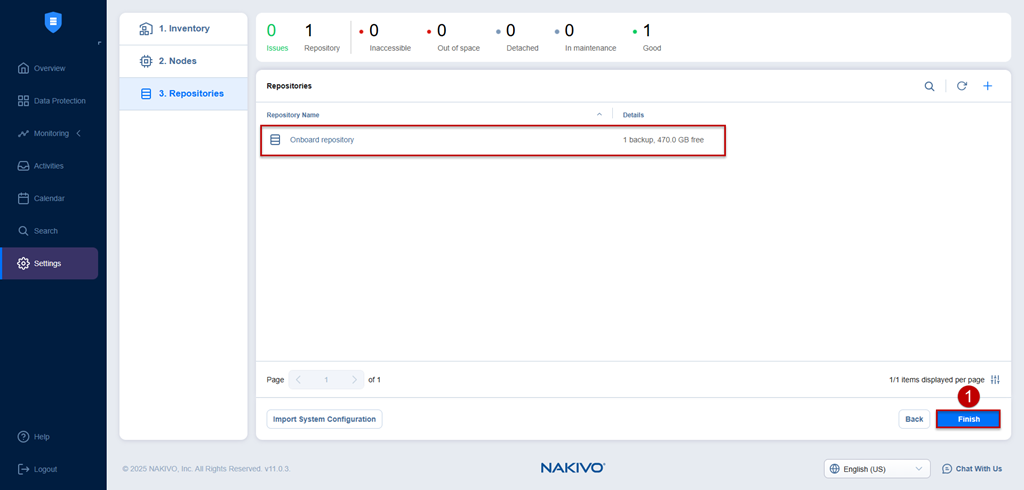Open the English (US) language dropdown
Viewport: 1024px width, 490px height.
pyautogui.click(x=877, y=469)
